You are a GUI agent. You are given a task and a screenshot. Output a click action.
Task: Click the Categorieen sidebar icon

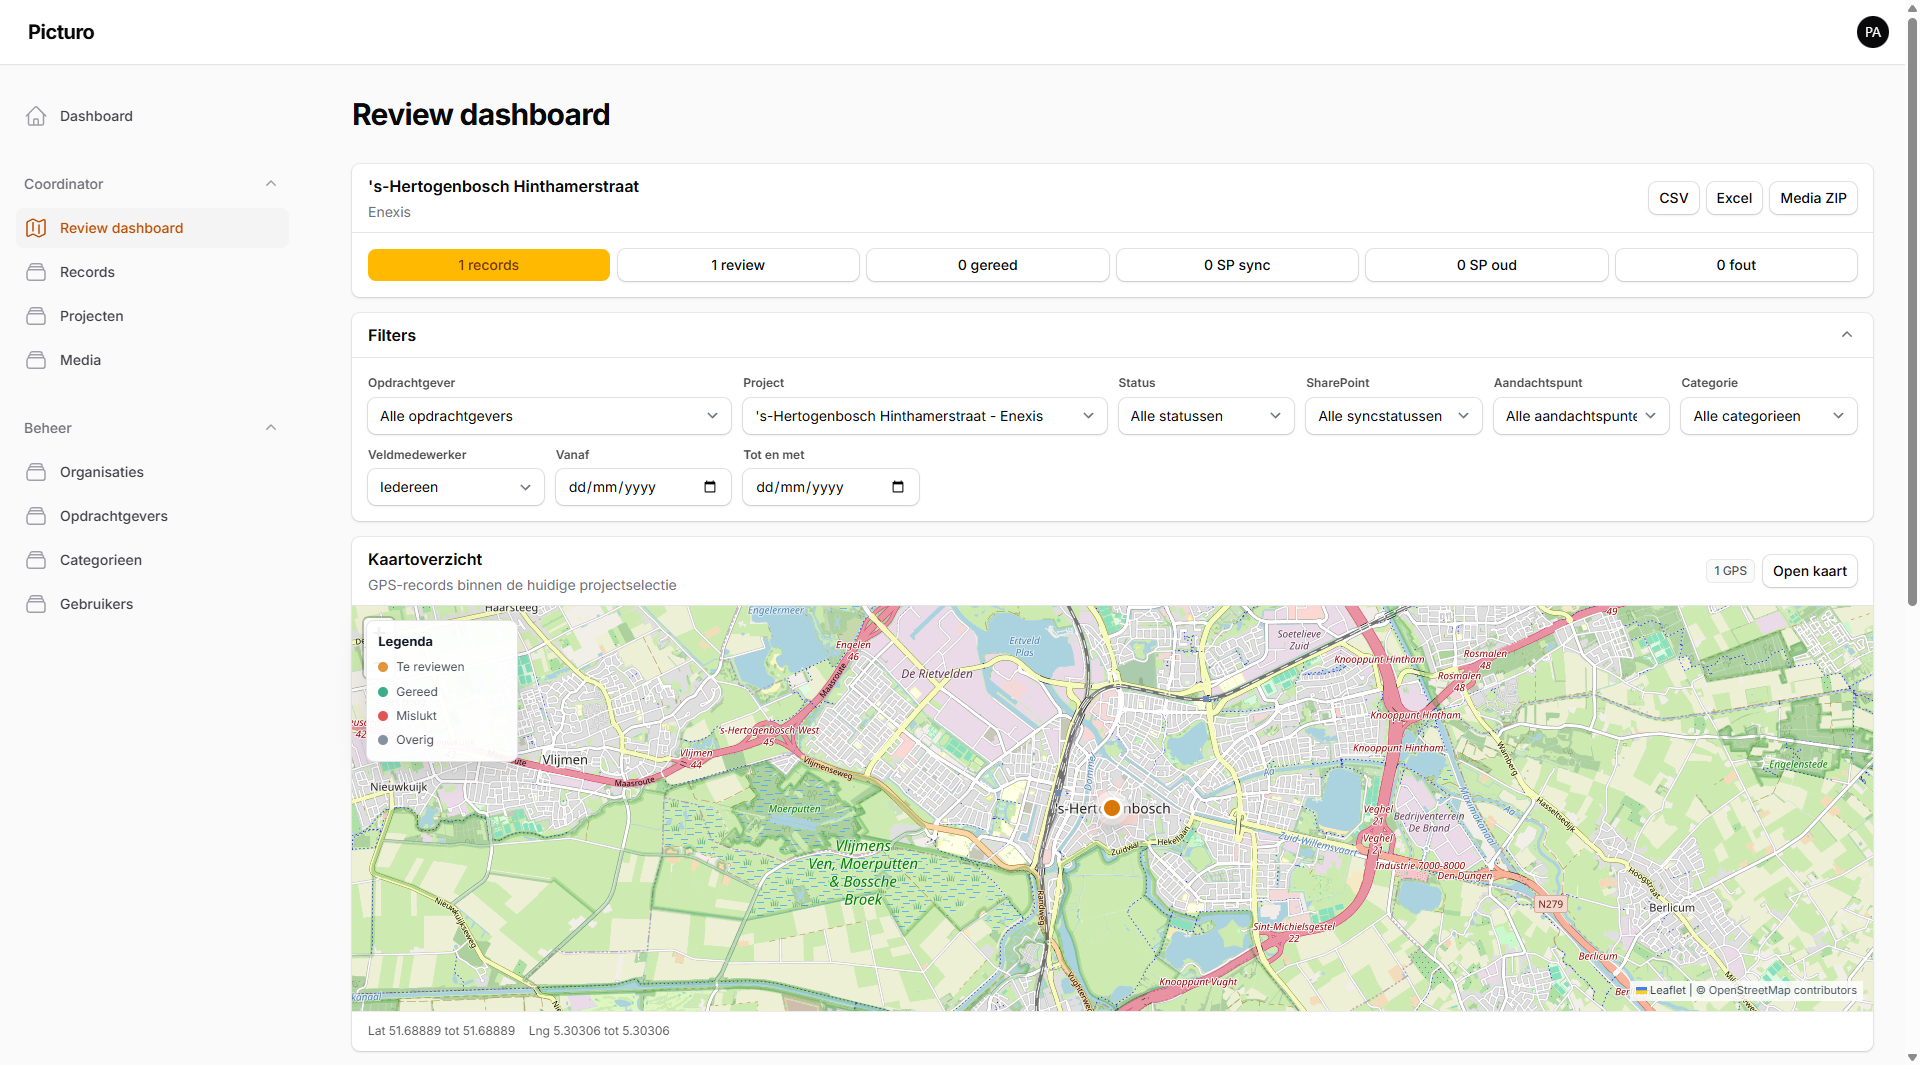[x=36, y=560]
